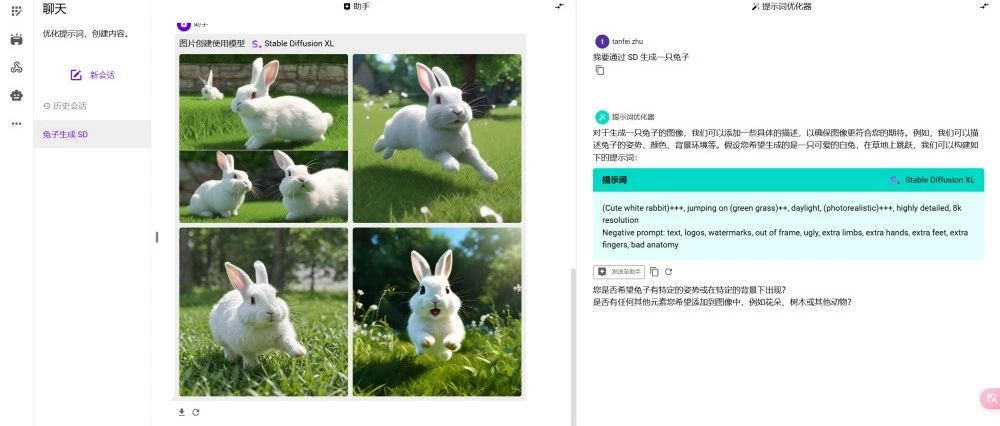
Task: Open the grid menu icon in left rail
Action: point(17,11)
